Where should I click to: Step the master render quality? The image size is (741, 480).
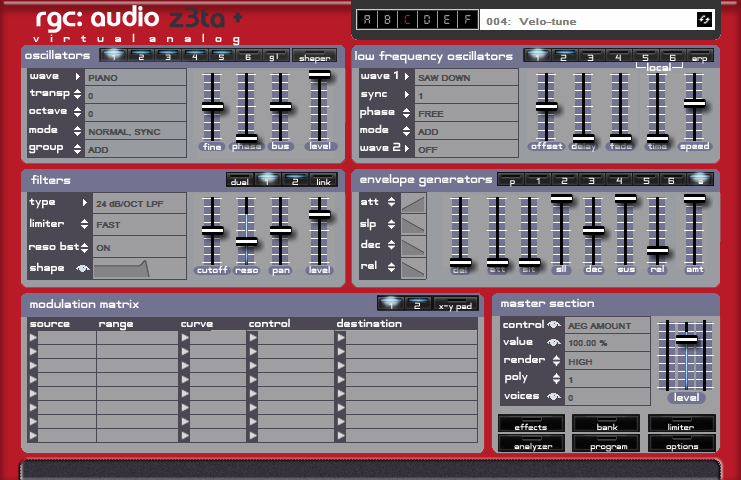click(556, 360)
